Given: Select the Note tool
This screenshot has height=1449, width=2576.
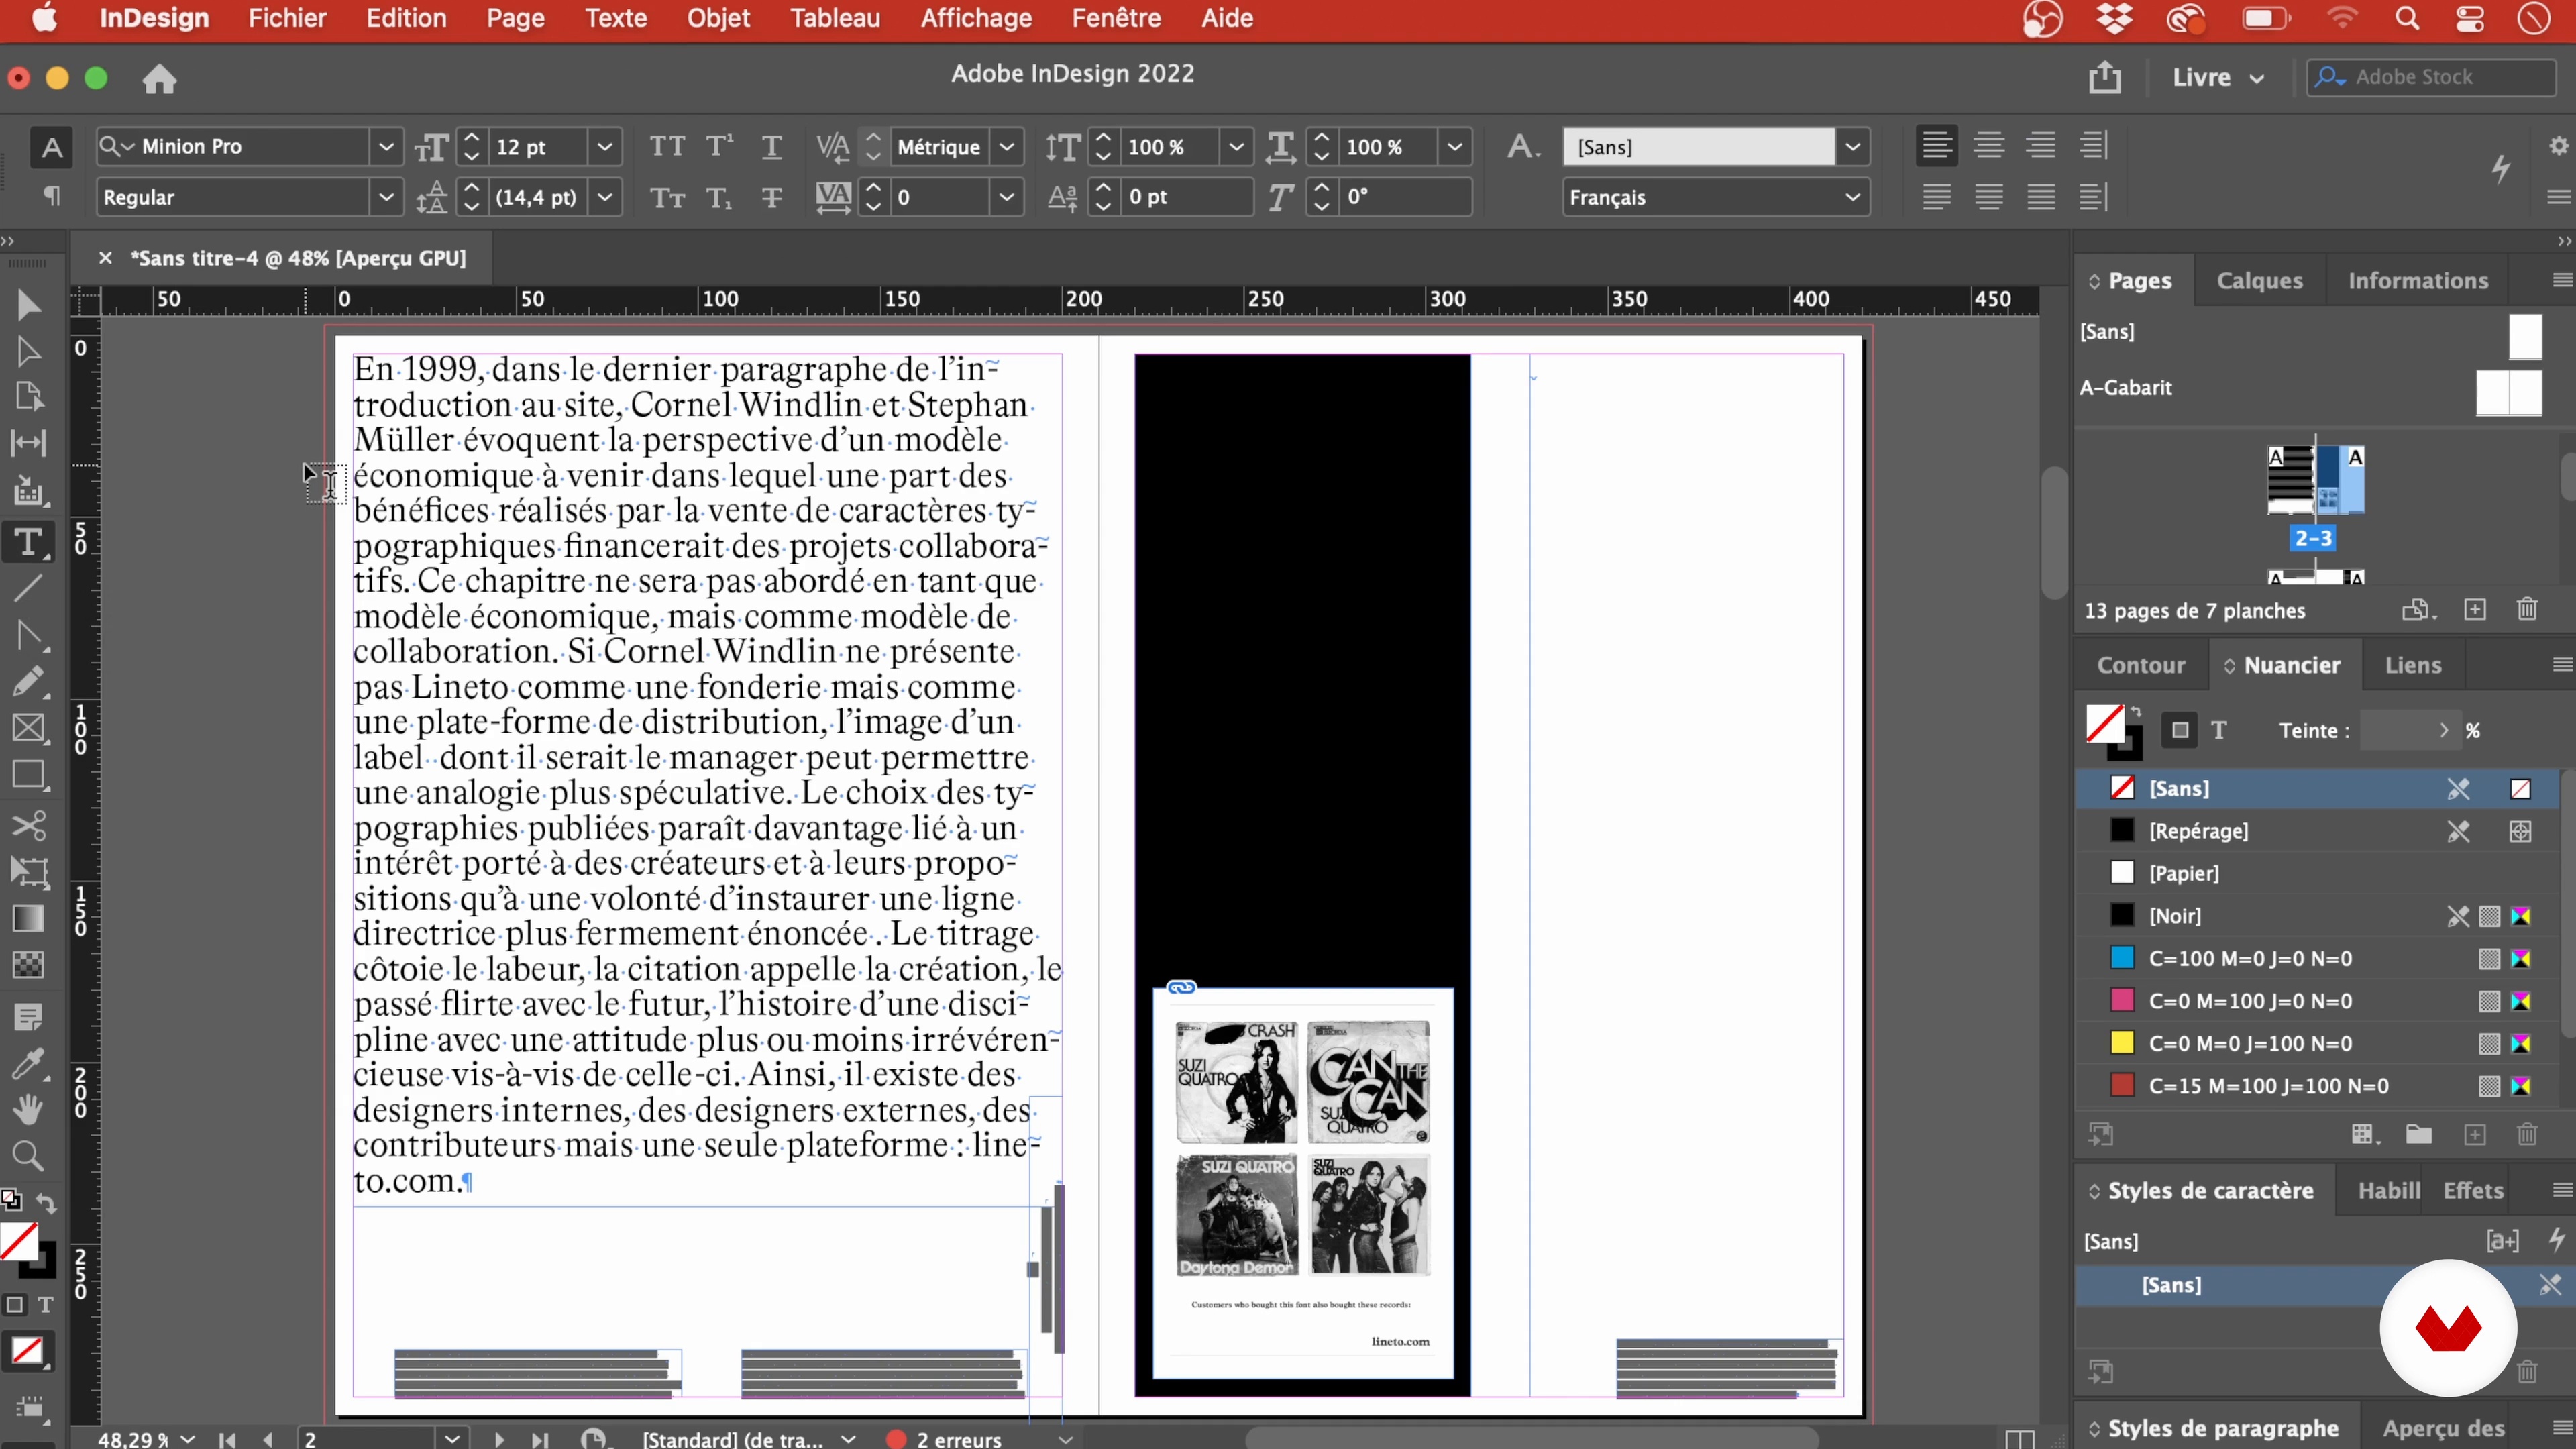Looking at the screenshot, I should [28, 1018].
